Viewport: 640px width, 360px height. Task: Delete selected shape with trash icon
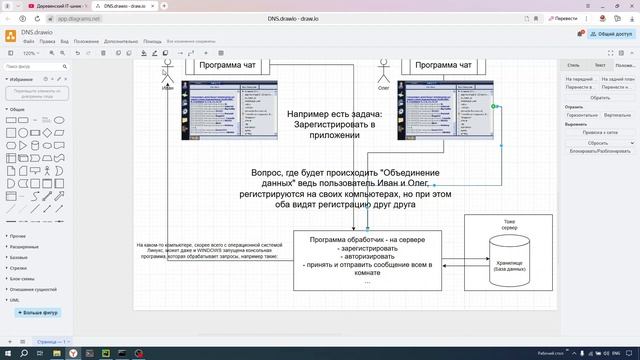103,53
